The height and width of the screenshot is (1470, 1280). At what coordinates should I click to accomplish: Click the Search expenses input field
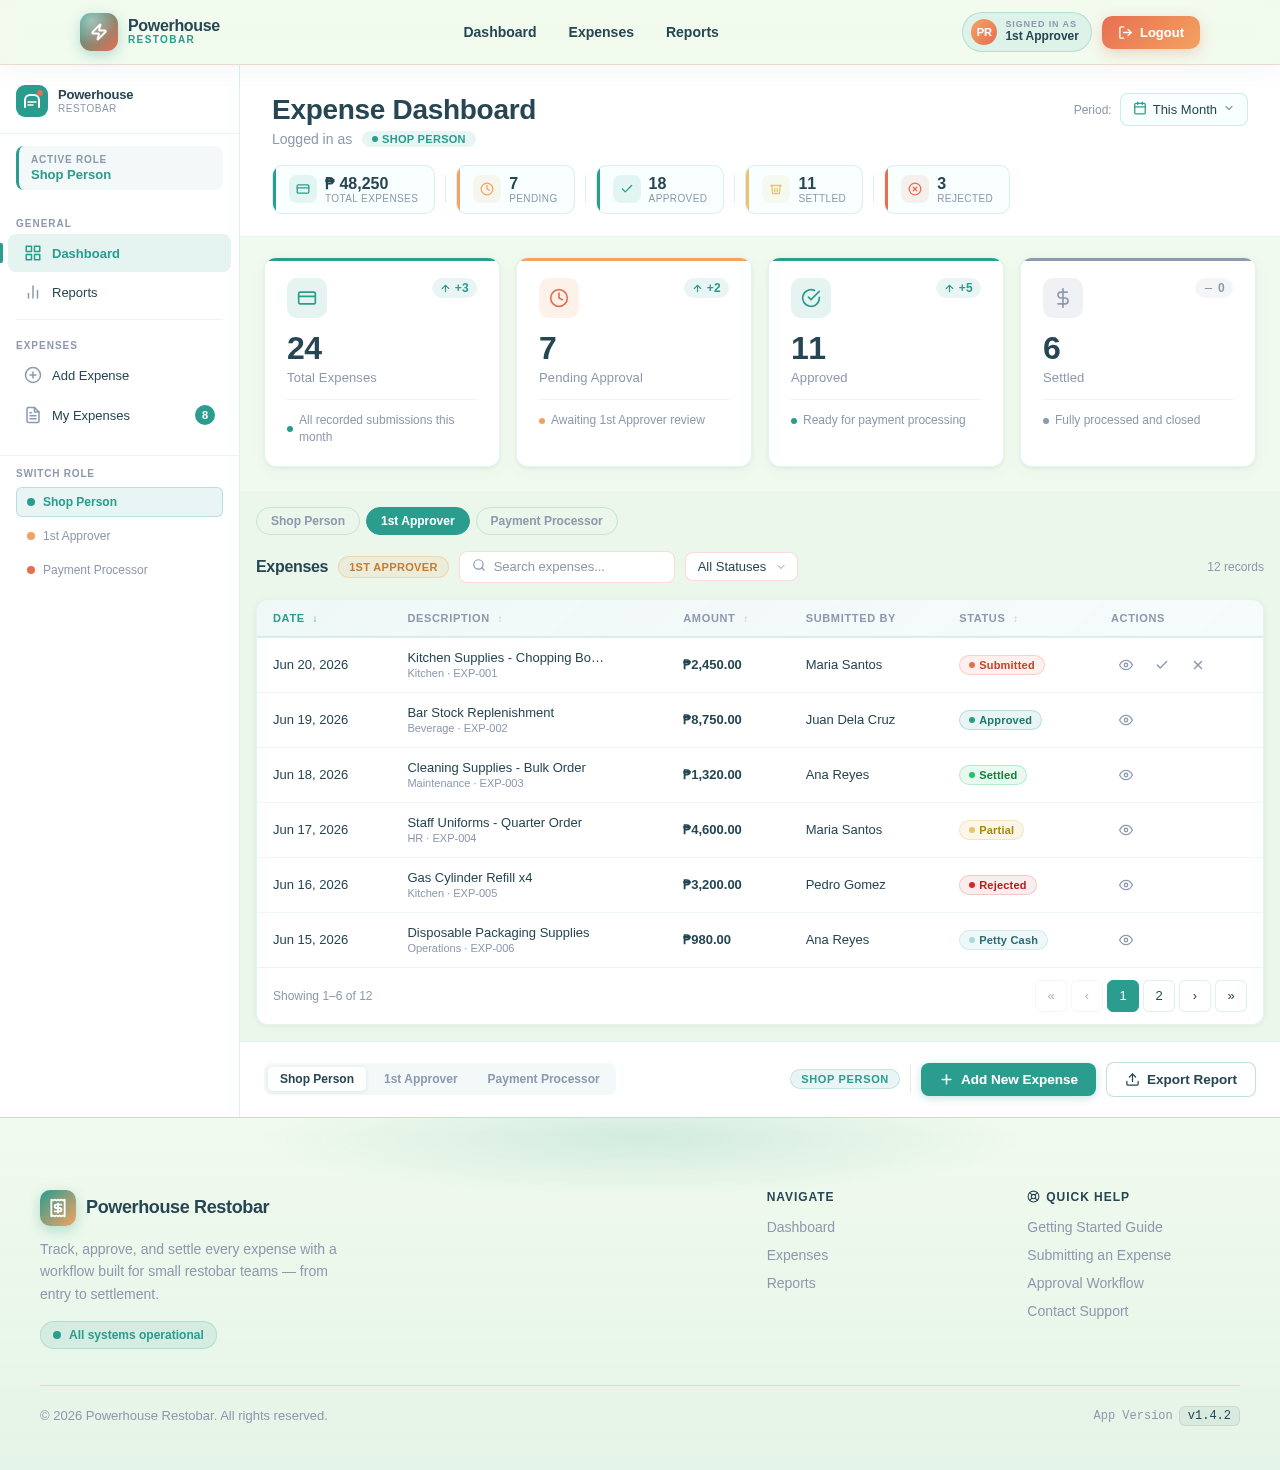567,567
